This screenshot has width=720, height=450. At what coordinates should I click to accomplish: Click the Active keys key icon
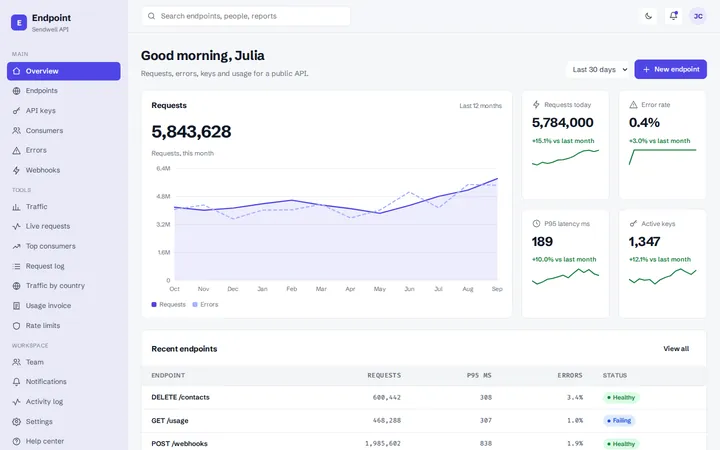coord(633,224)
